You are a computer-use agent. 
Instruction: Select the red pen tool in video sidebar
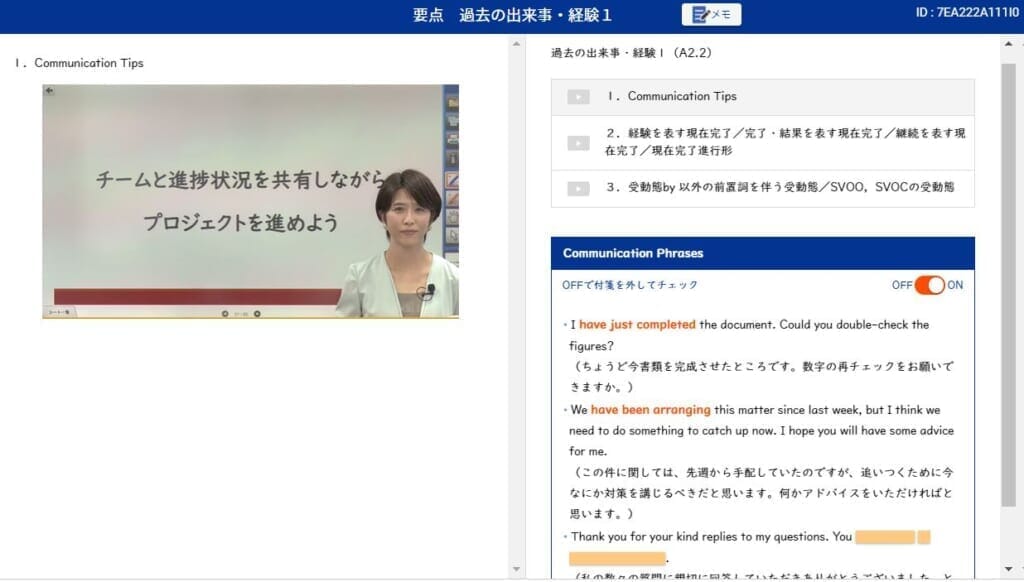coord(452,181)
